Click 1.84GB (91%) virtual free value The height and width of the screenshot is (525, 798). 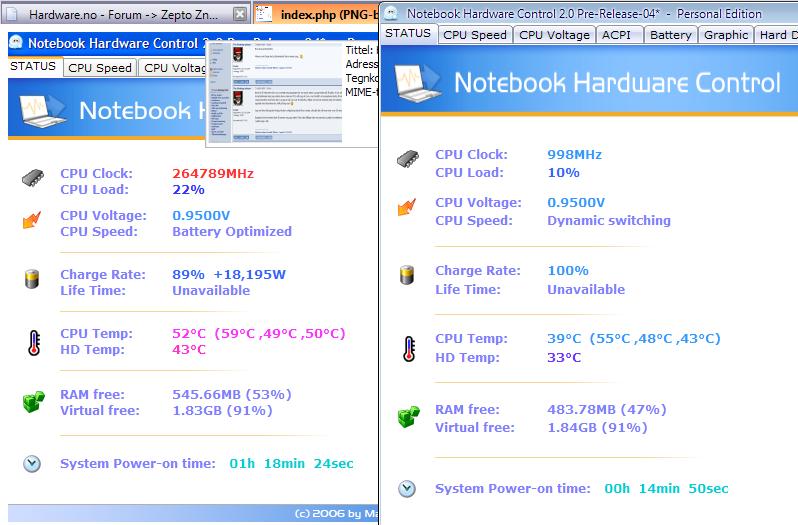click(x=597, y=427)
